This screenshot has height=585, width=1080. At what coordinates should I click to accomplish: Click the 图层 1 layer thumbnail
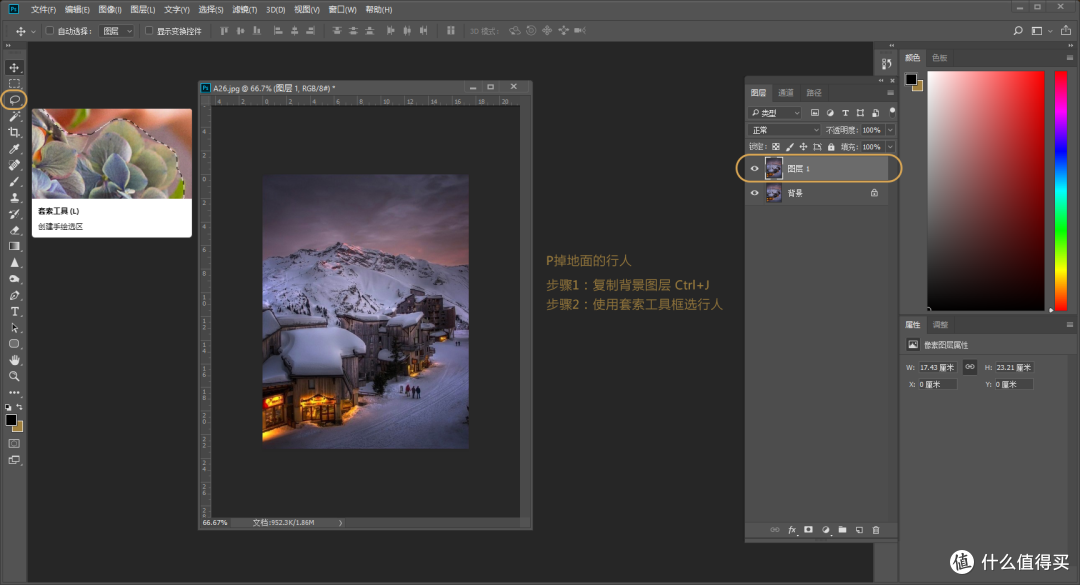click(x=773, y=167)
